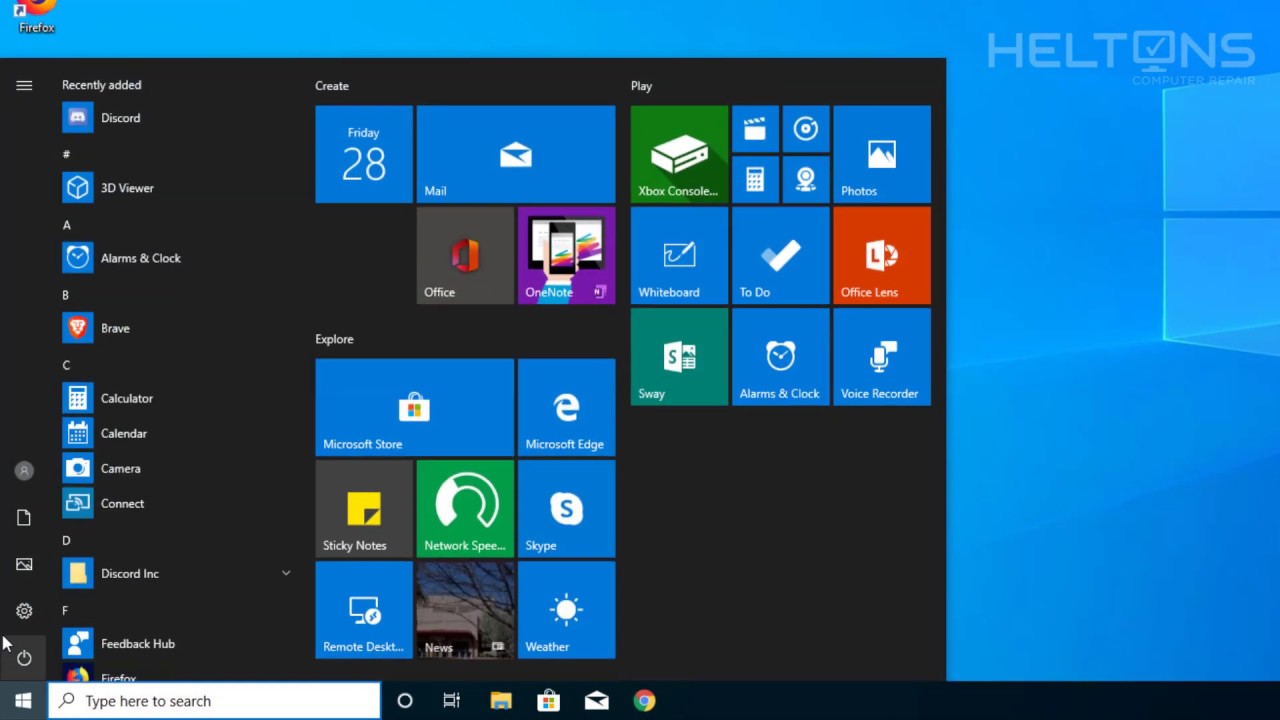Open the Friday 28 calendar tile

point(364,154)
